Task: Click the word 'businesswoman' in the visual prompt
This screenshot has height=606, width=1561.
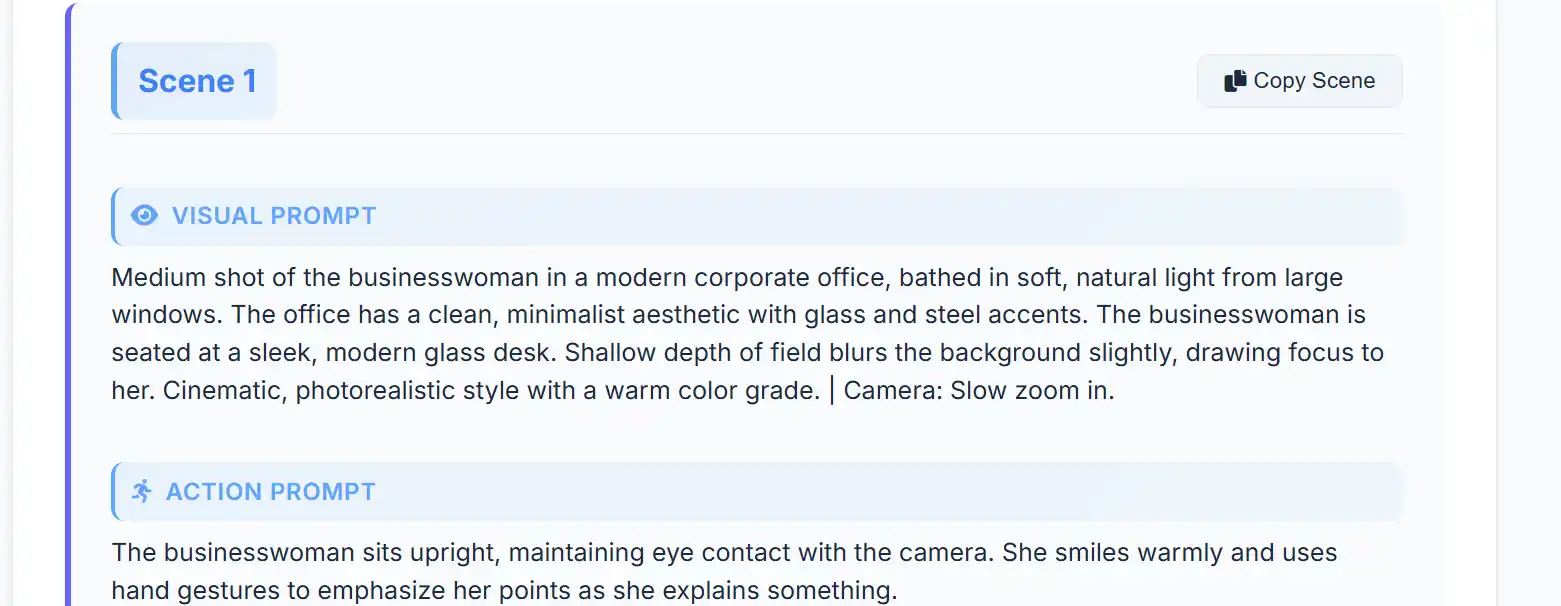Action: pyautogui.click(x=440, y=277)
